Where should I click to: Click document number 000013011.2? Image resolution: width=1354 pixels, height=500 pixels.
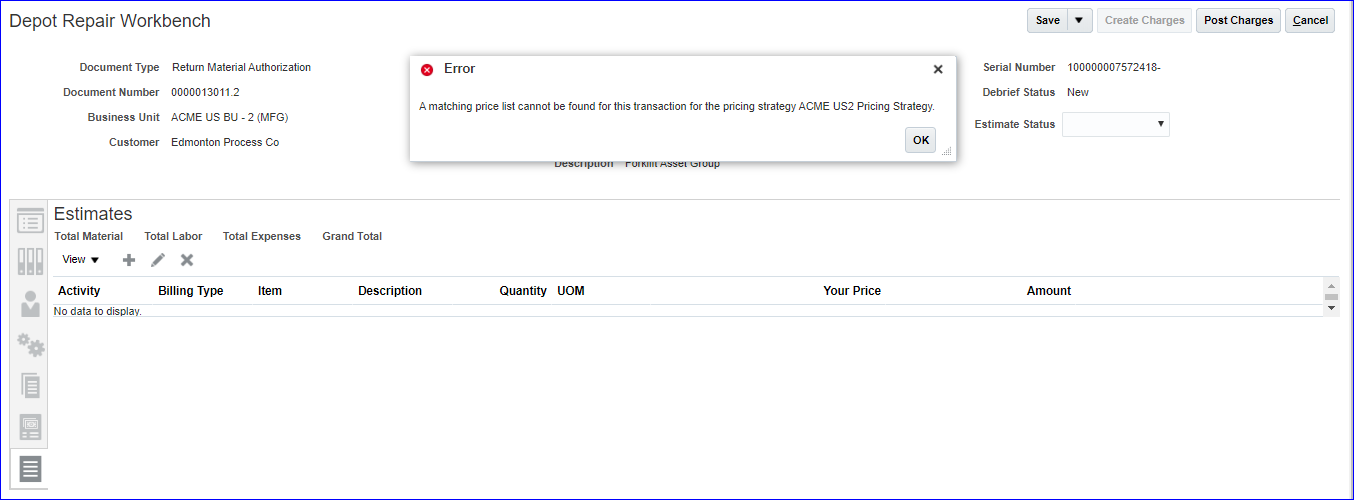click(205, 92)
